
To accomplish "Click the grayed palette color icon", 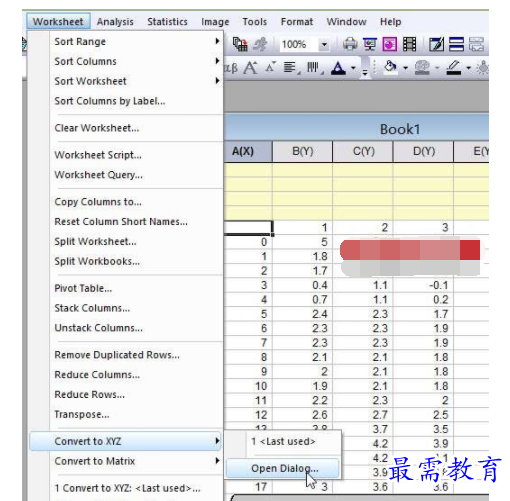I will (422, 68).
